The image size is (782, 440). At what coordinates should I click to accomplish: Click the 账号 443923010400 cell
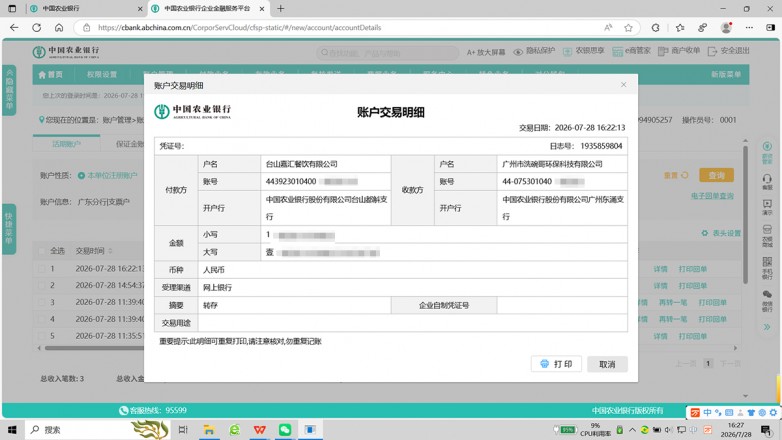pyautogui.click(x=326, y=182)
